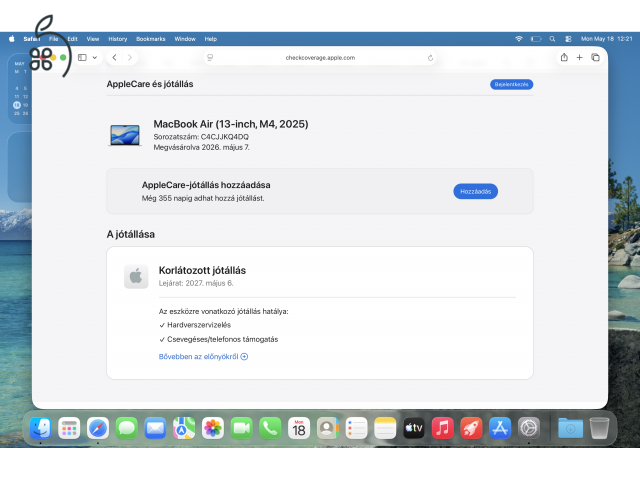Go forward to next page
This screenshot has height=480, width=640.
[130, 58]
